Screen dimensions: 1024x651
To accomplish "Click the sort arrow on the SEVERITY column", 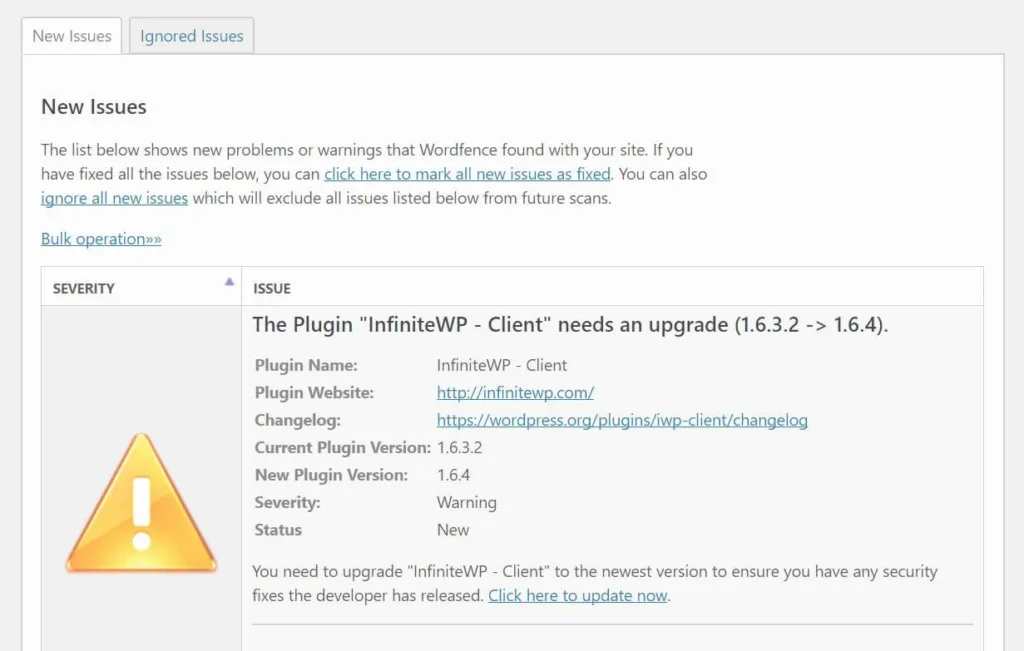I will pyautogui.click(x=230, y=281).
